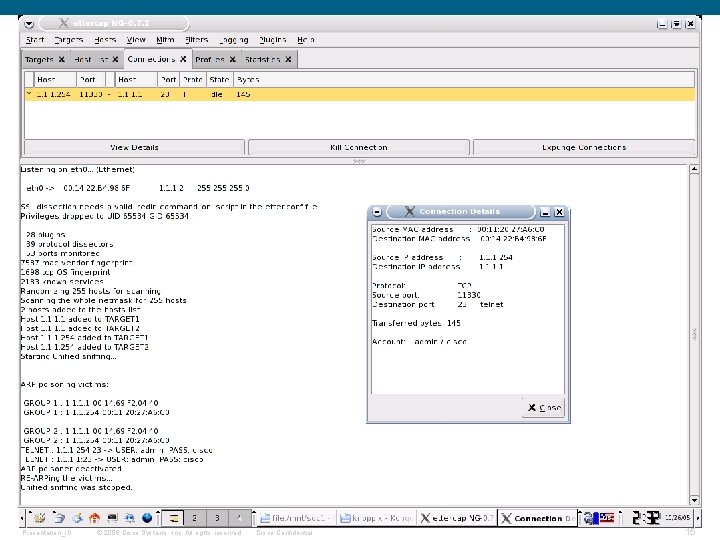Launch the terminal (Konsole) icon in panel

click(x=112, y=518)
